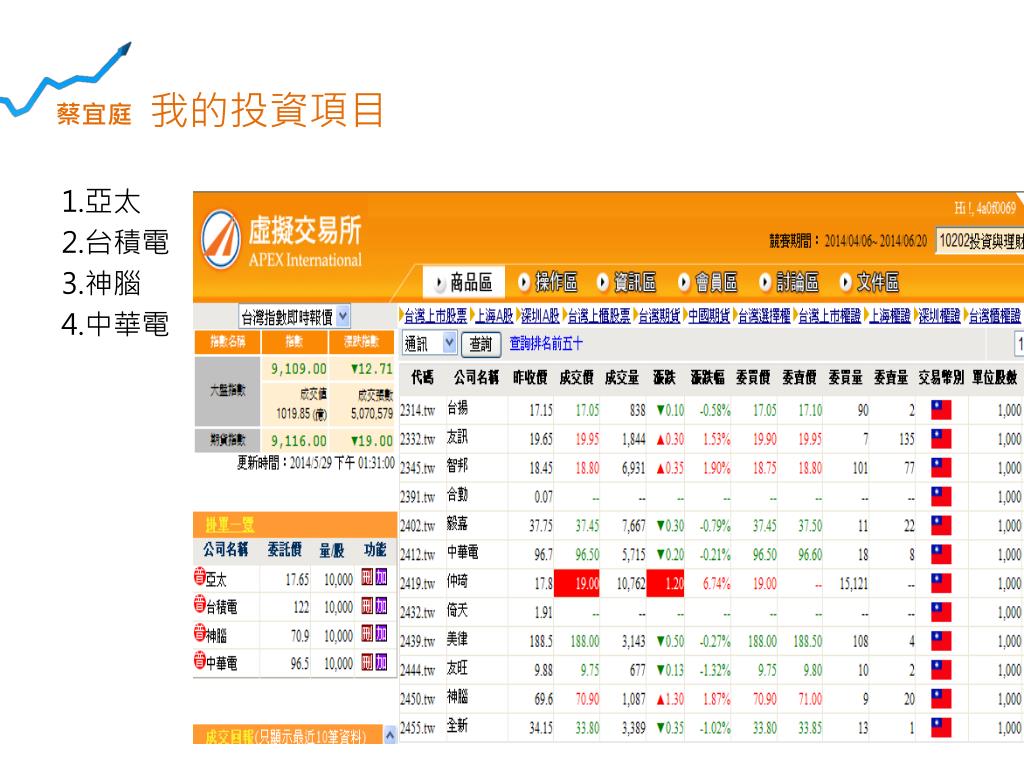Add to 亞太 order with 加 icon
The height and width of the screenshot is (768, 1024).
coord(381,577)
